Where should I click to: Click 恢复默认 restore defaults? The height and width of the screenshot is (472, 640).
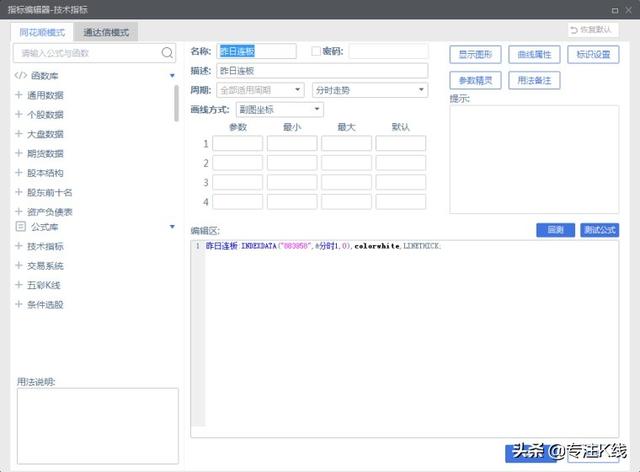pyautogui.click(x=593, y=30)
